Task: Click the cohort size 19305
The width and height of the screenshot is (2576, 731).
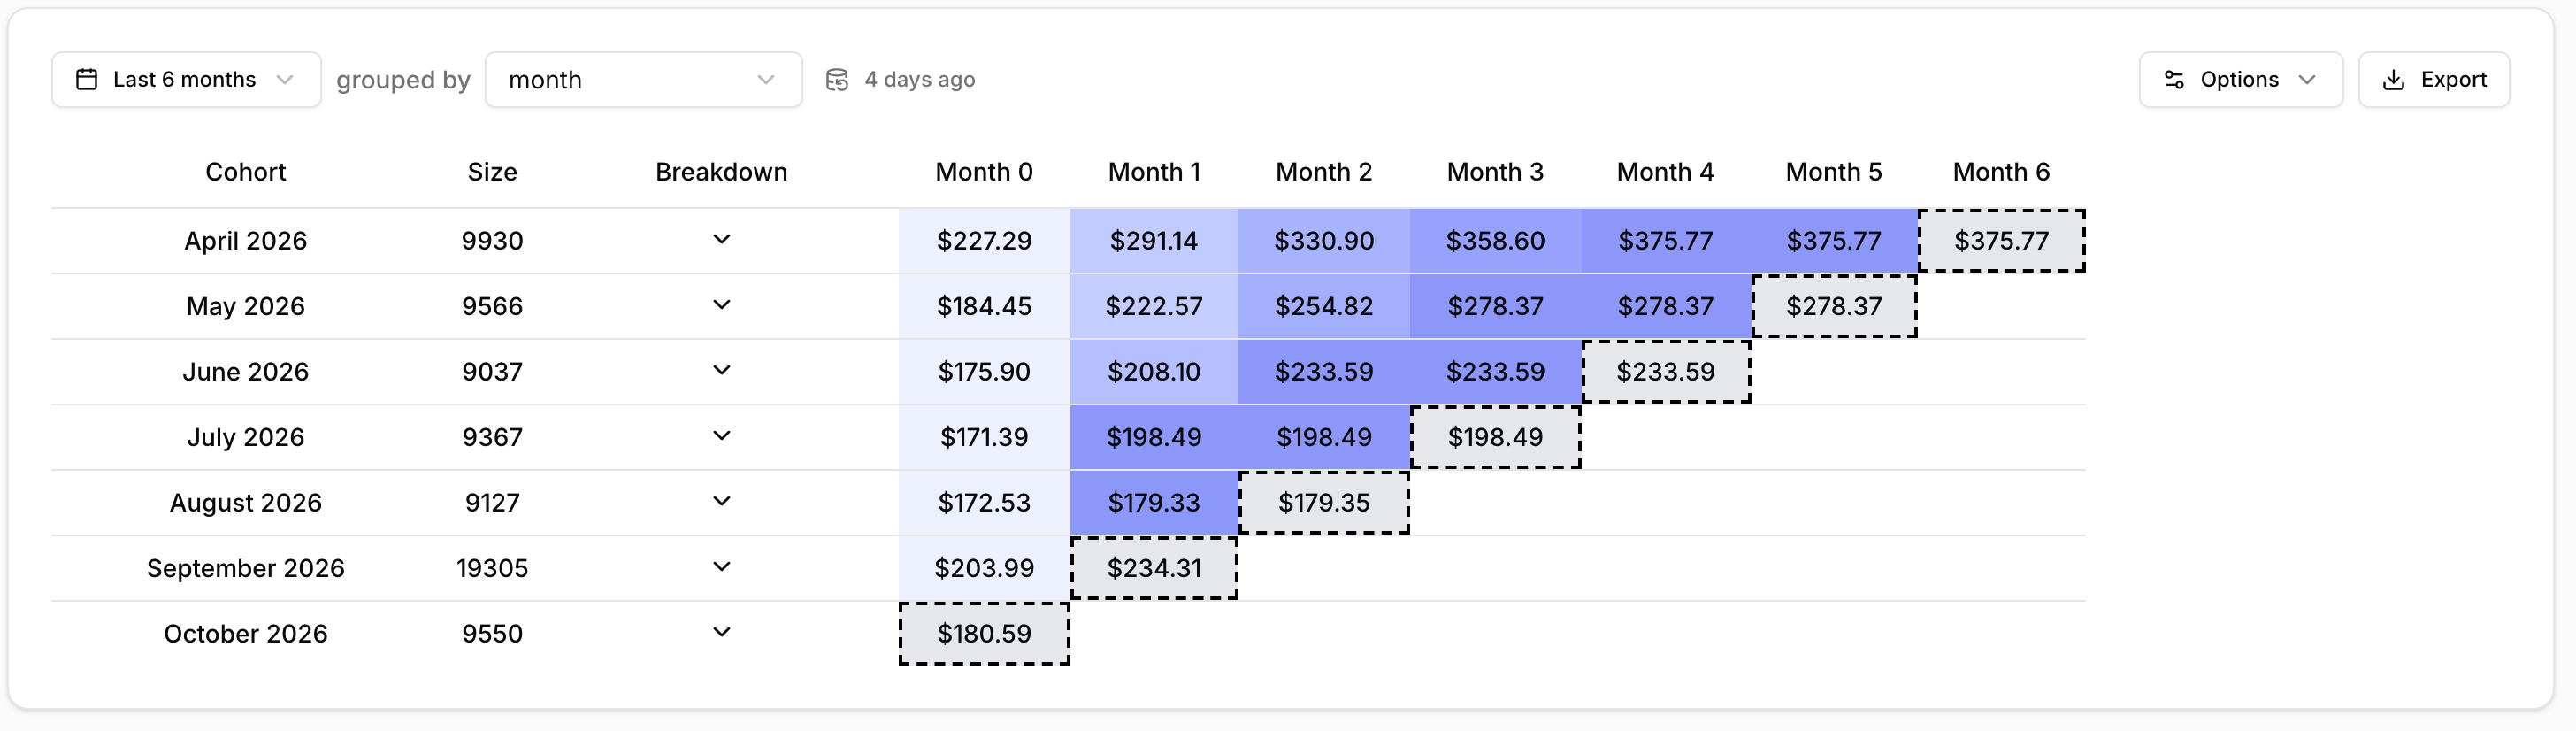Action: pyautogui.click(x=492, y=568)
